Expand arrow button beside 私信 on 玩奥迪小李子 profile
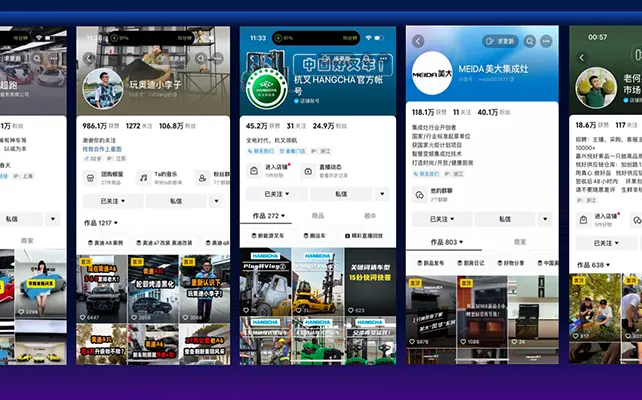Viewport: 642px width, 400px height. pos(217,201)
